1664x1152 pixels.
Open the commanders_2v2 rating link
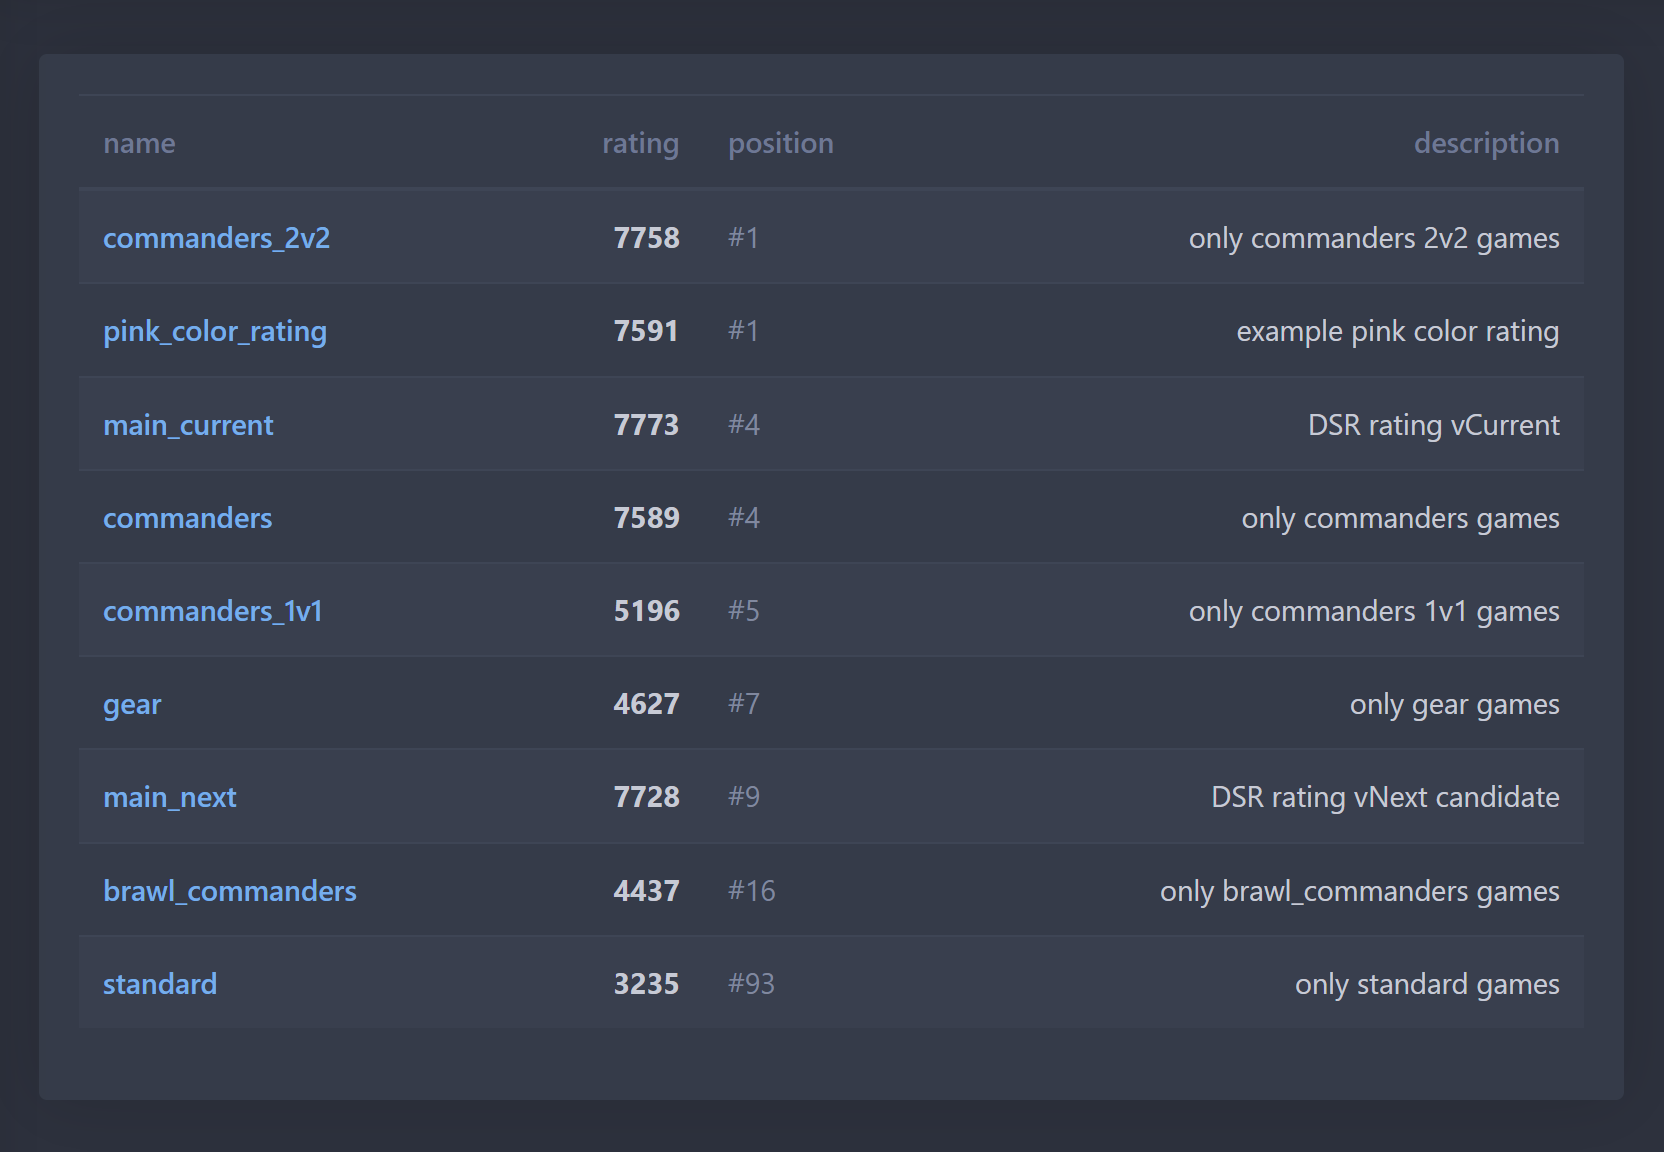point(216,238)
